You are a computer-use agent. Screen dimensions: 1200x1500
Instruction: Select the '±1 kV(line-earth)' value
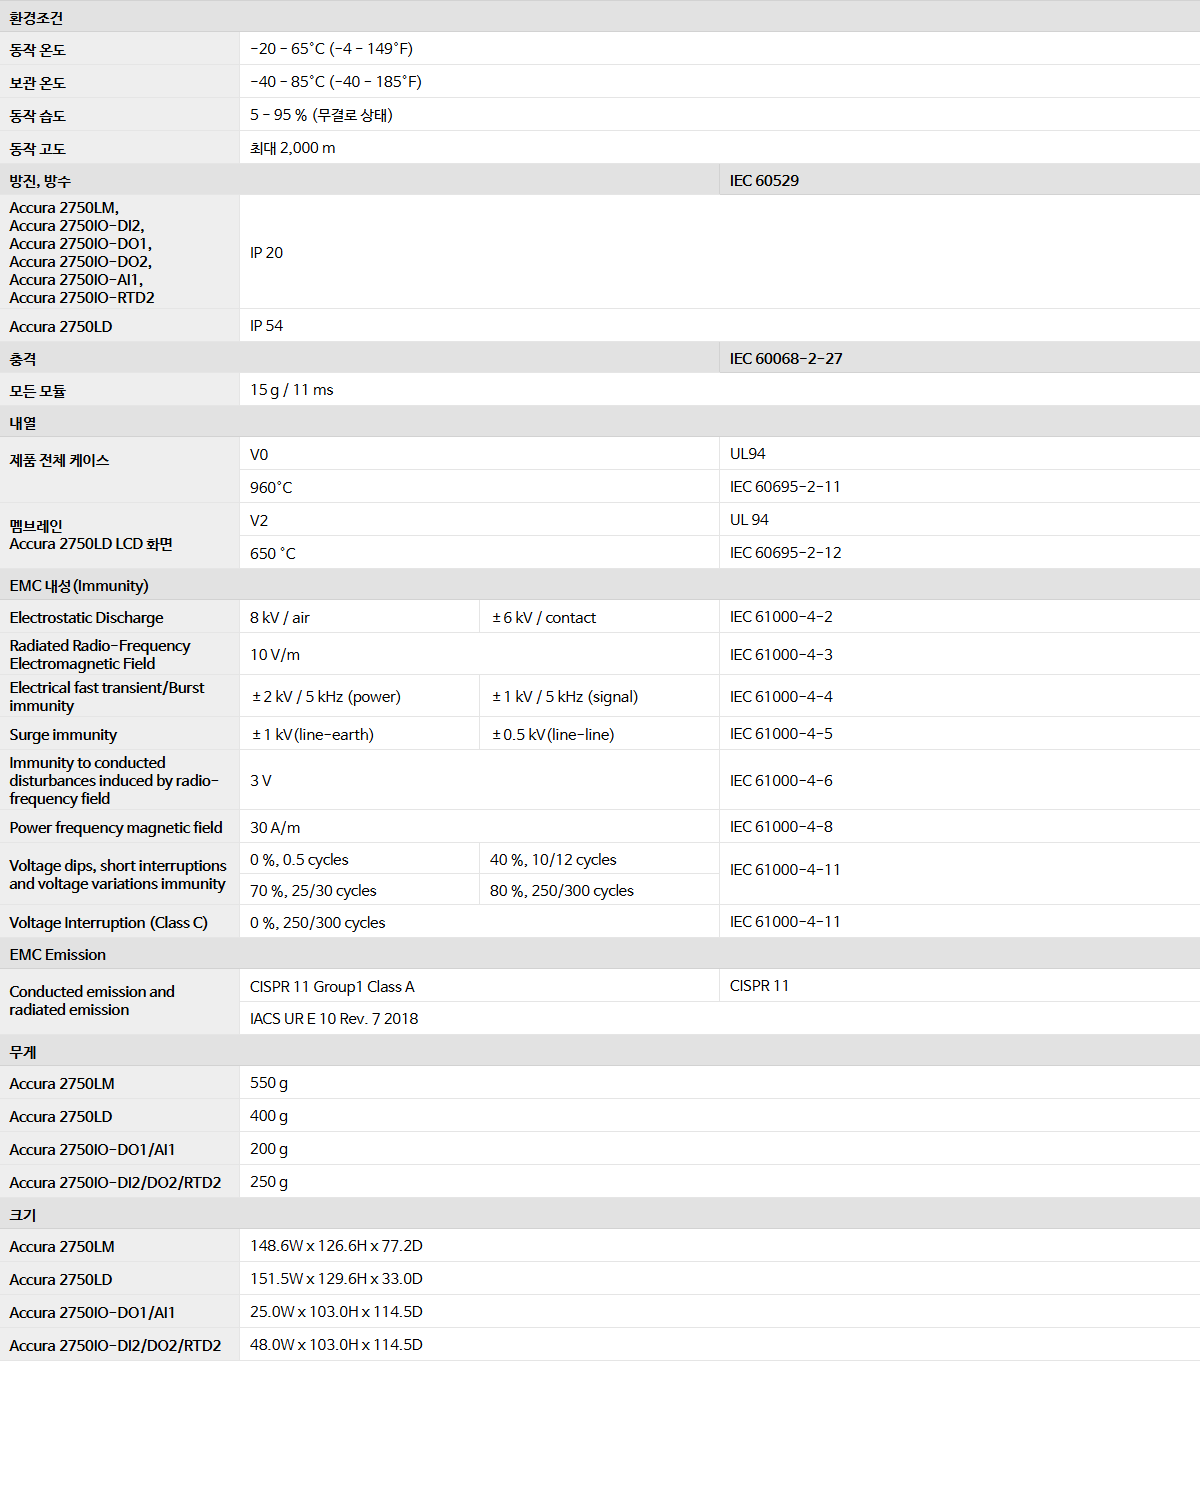coord(313,735)
